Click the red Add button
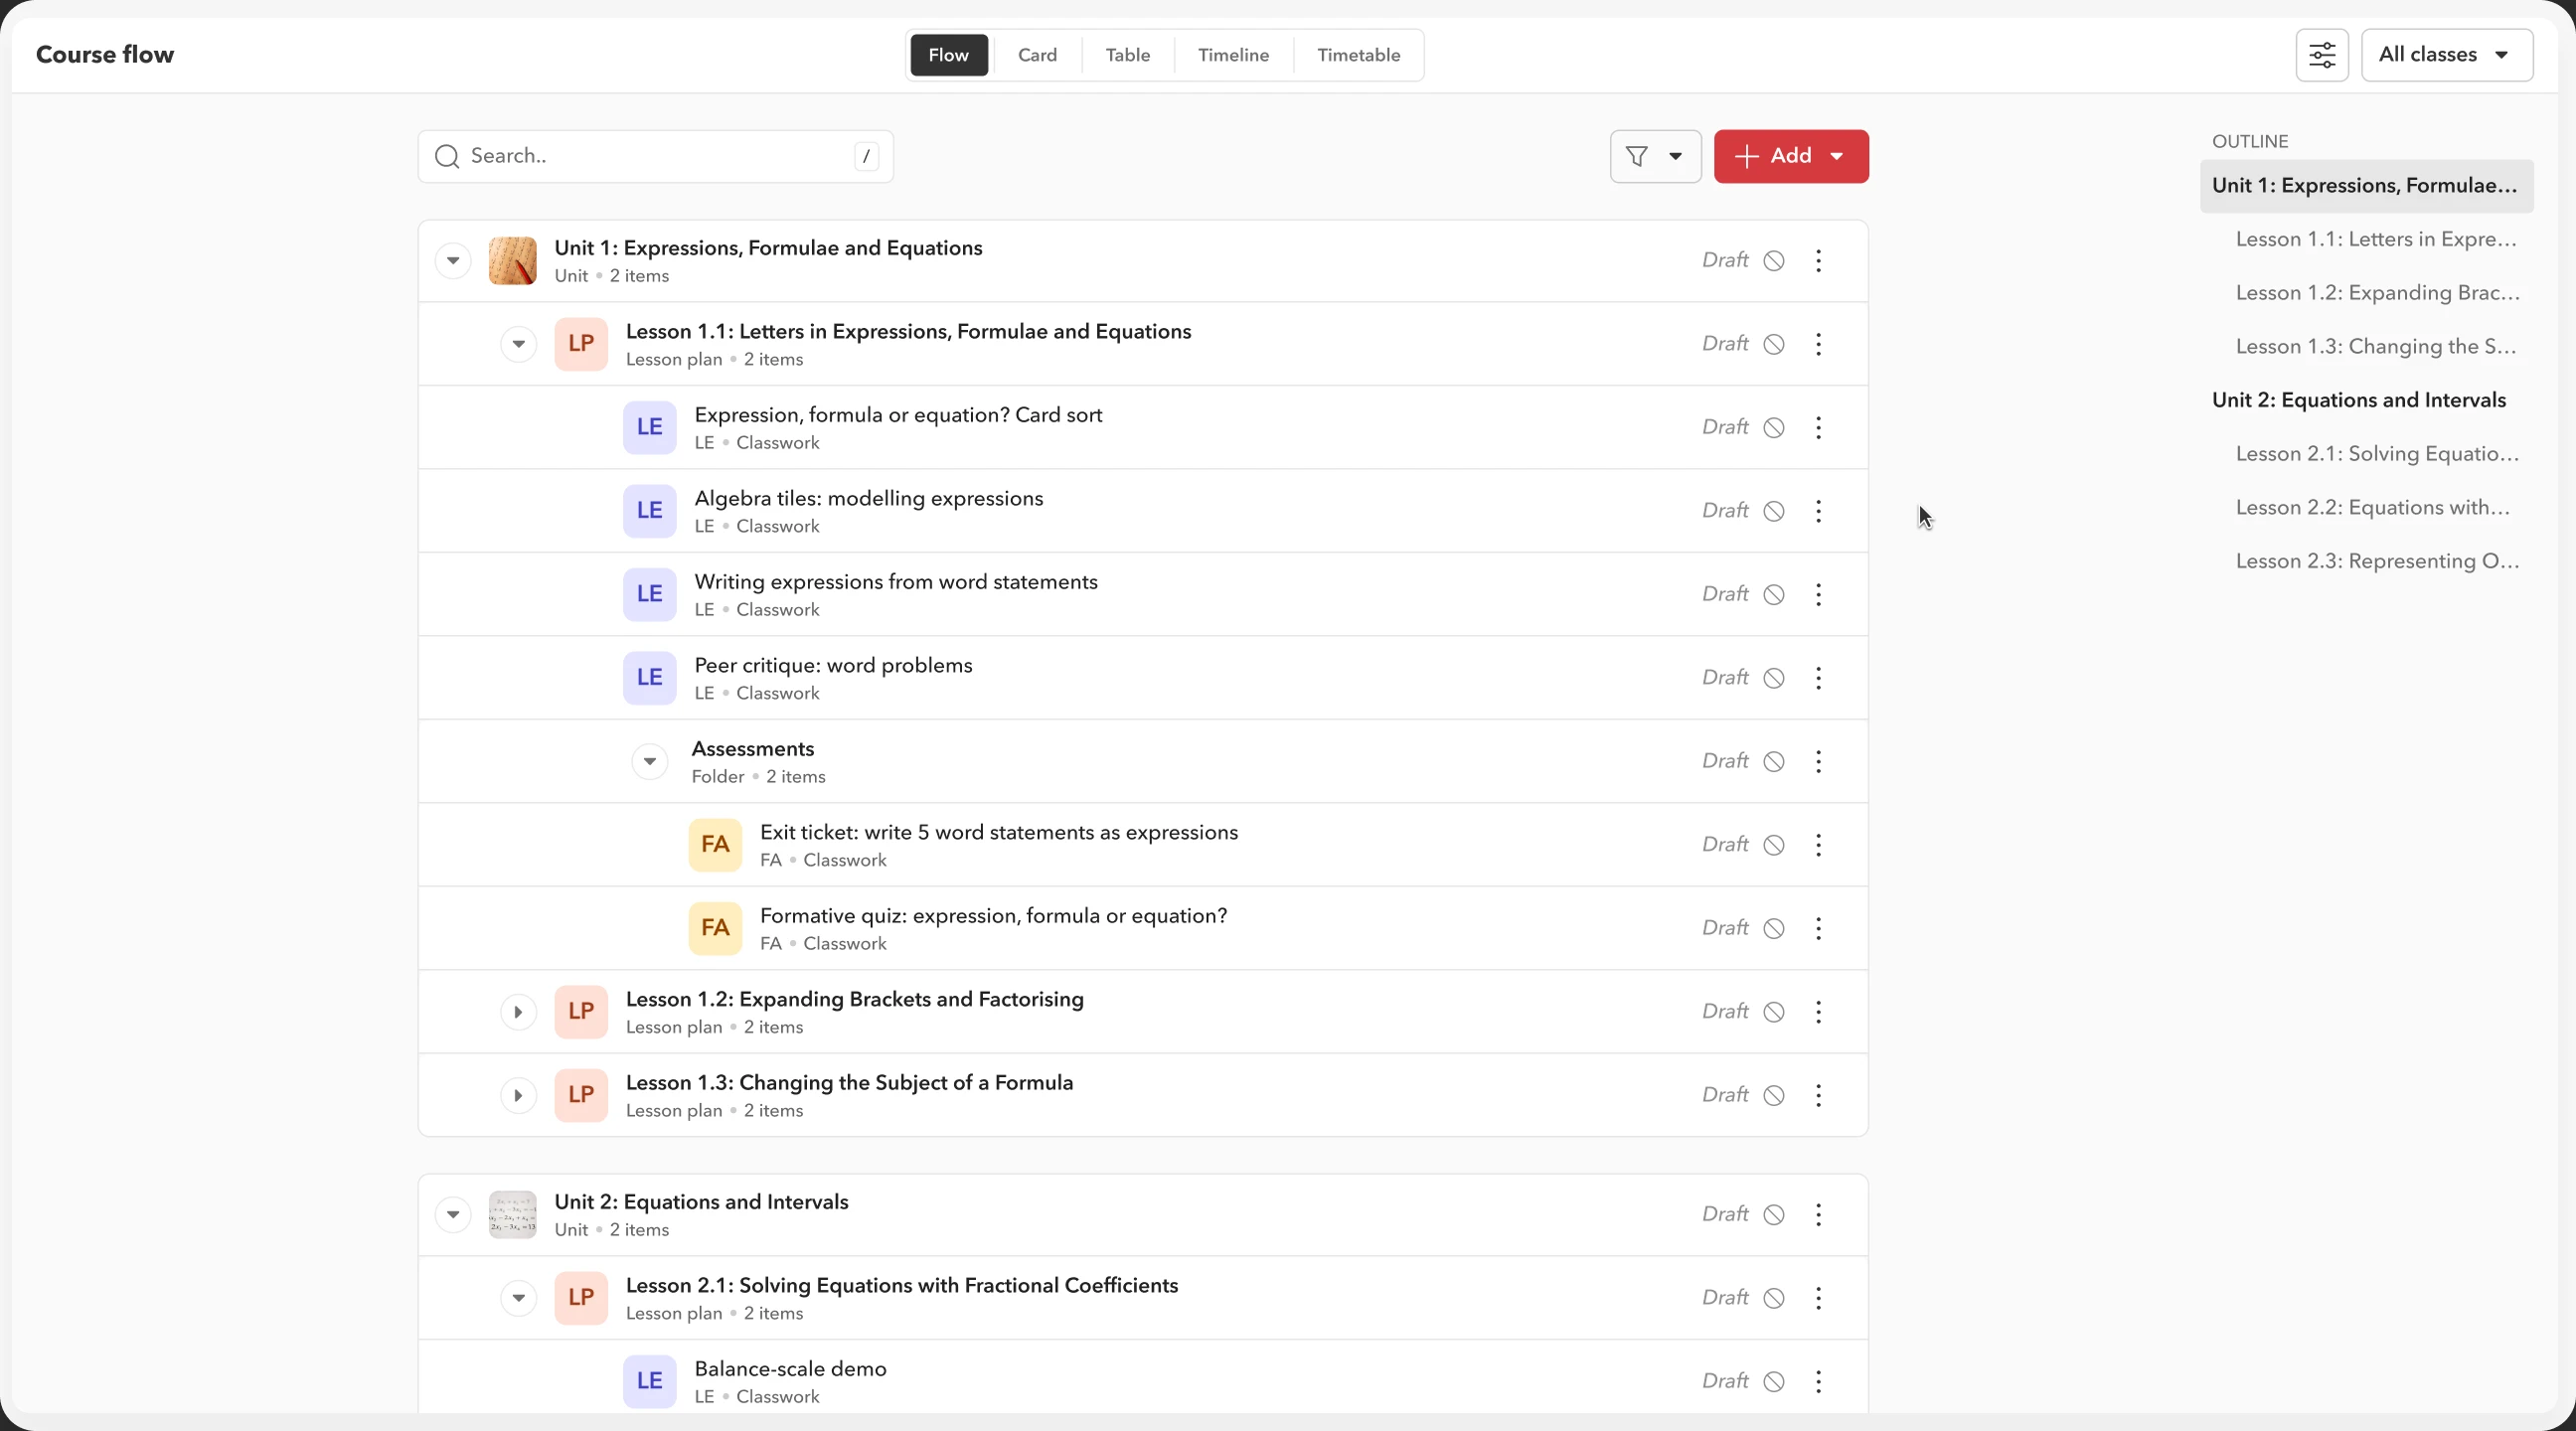 (1790, 156)
